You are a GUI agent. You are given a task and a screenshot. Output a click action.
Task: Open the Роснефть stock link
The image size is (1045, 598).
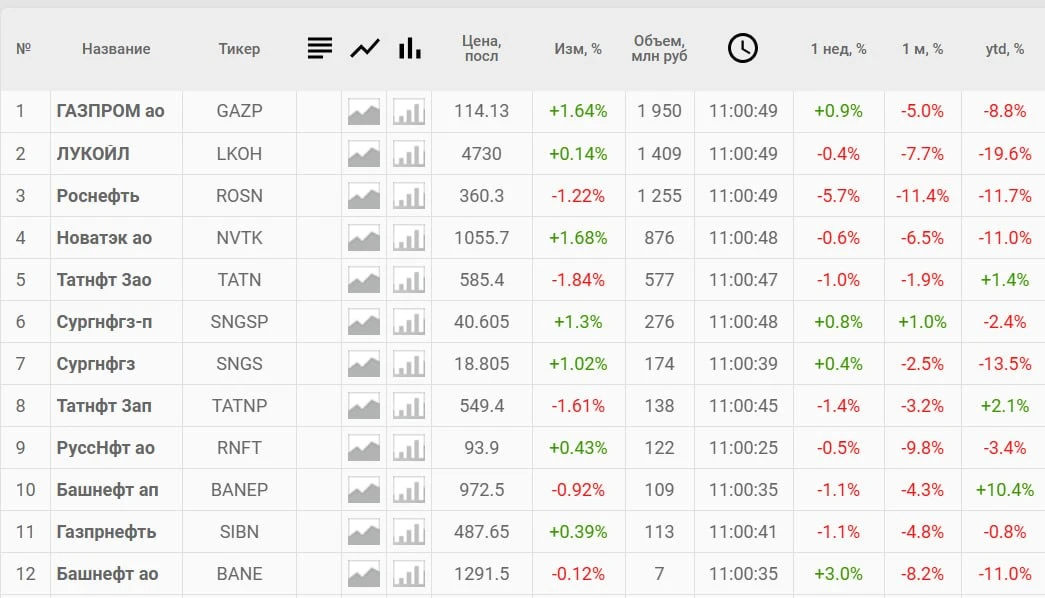click(x=98, y=196)
